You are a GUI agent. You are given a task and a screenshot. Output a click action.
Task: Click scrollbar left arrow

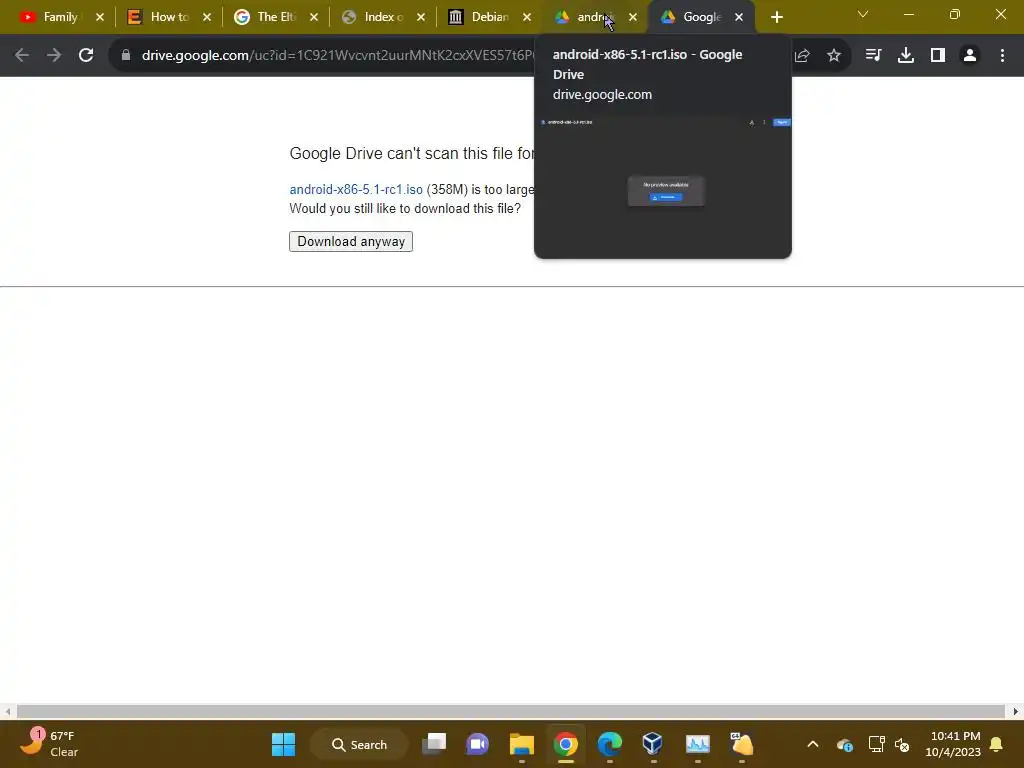coord(7,711)
